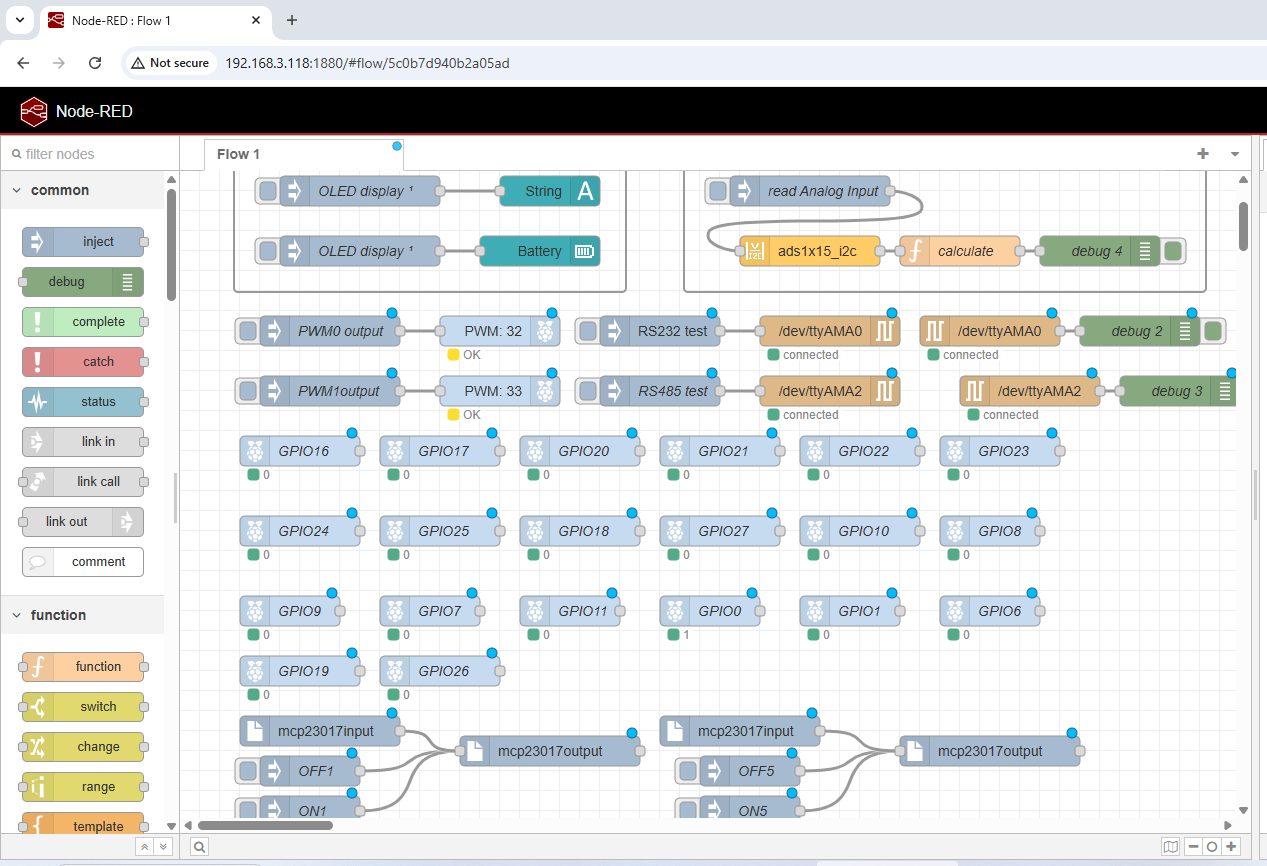Reset the canvas zoom level
Viewport: 1267px width, 866px height.
point(1212,847)
